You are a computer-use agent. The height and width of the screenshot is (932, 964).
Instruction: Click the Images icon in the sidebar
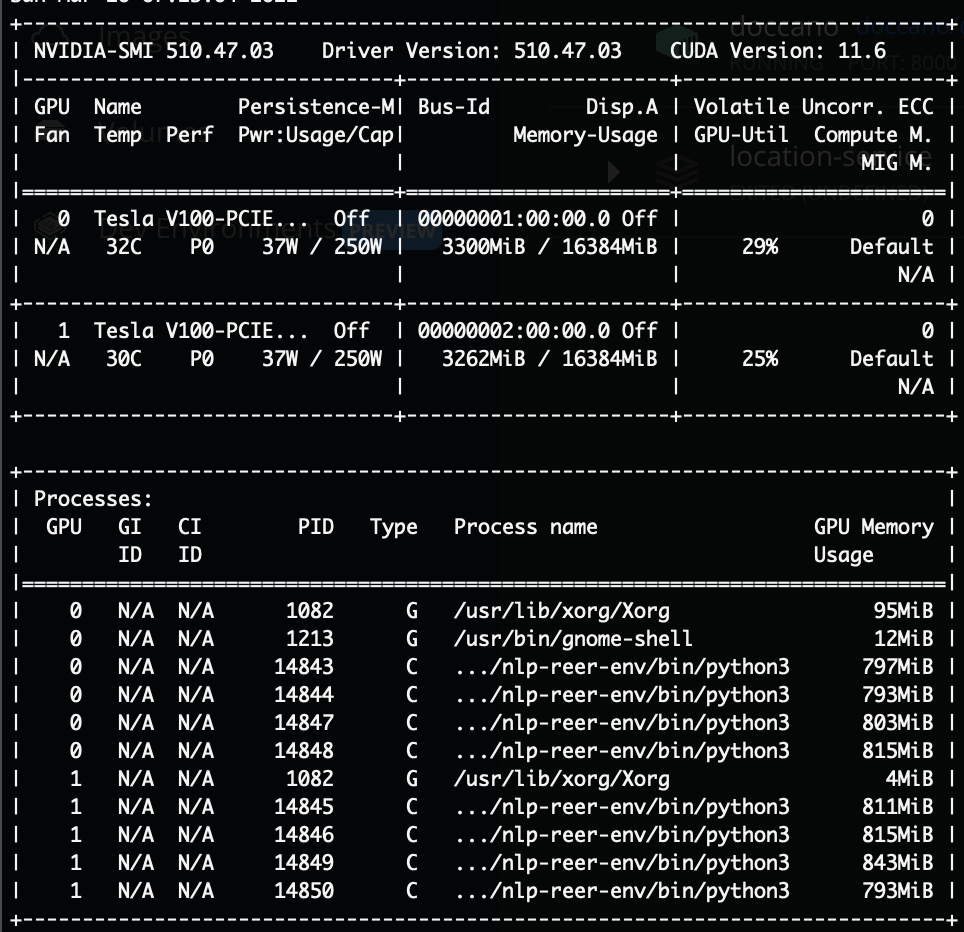(x=49, y=33)
